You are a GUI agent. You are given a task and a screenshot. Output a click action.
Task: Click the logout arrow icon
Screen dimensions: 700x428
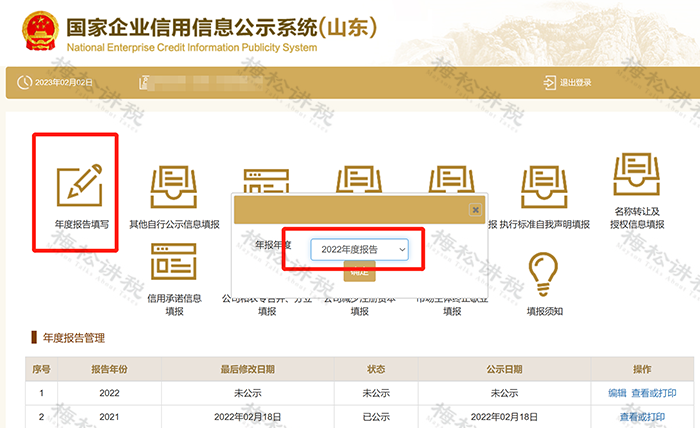(x=550, y=82)
